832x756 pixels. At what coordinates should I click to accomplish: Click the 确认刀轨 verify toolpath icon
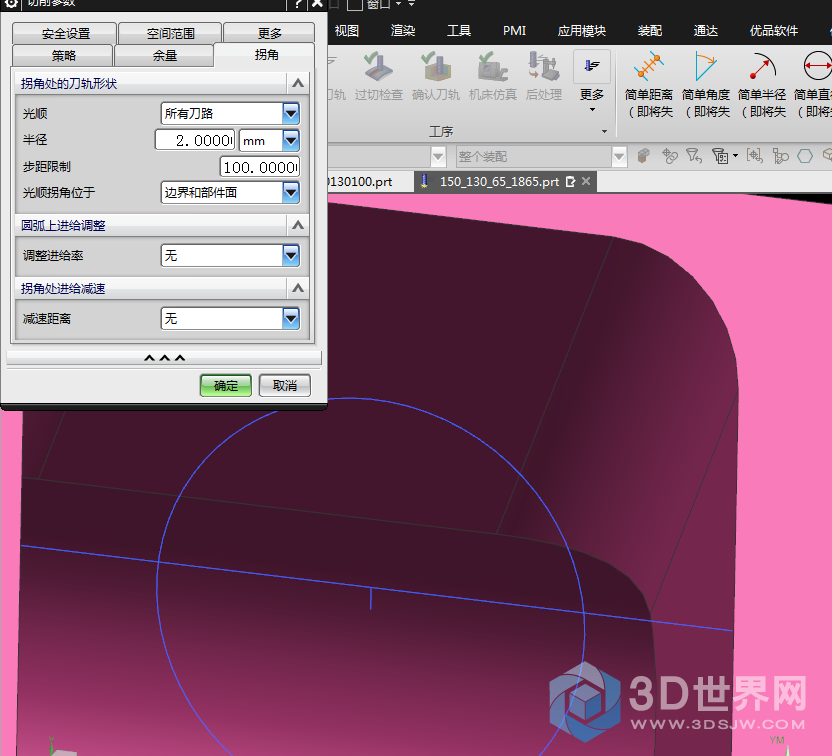[x=436, y=66]
